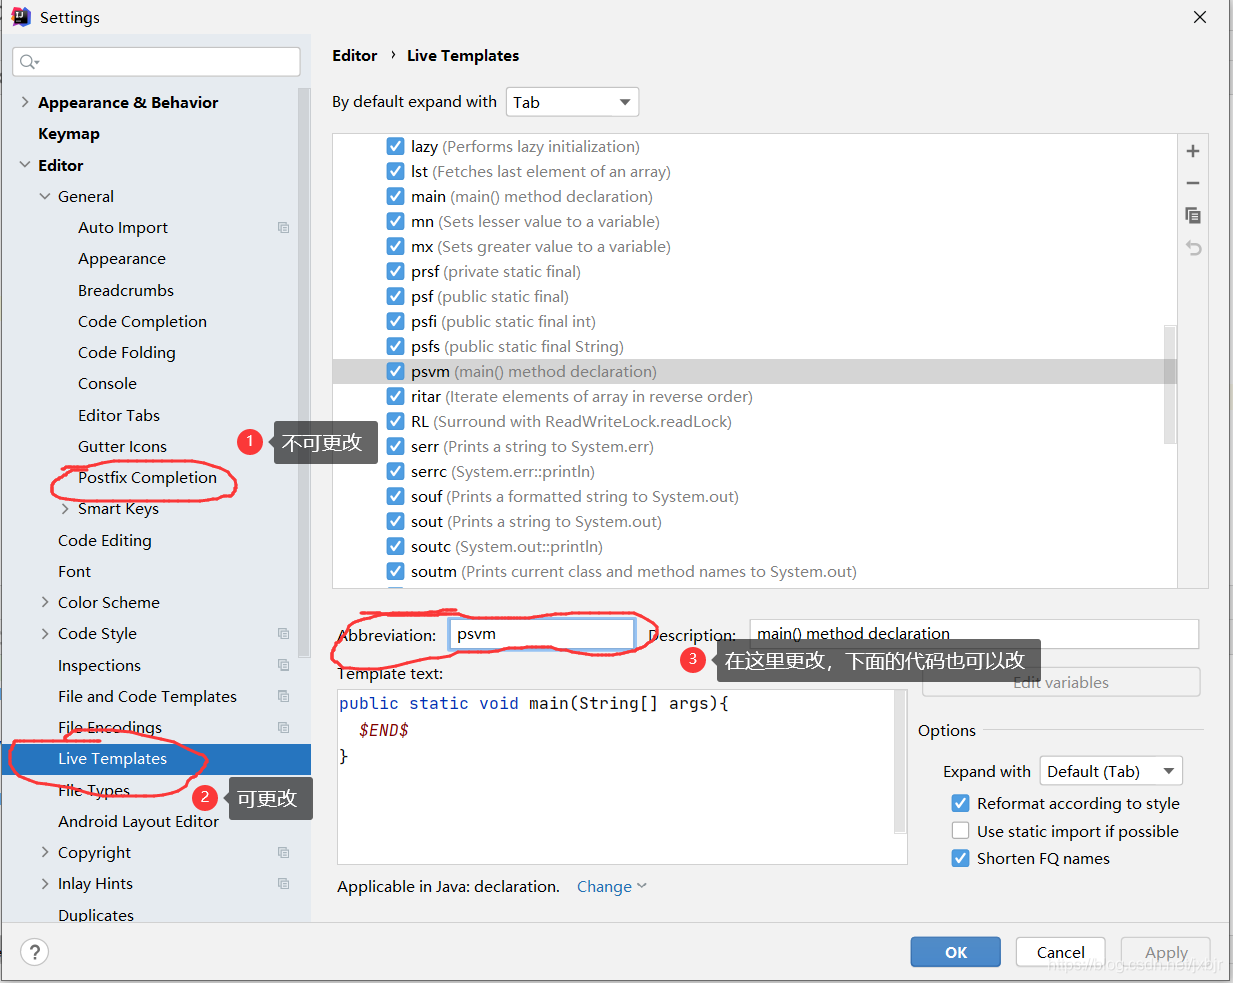
Task: Toggle the main template checkbox
Action: 395,196
